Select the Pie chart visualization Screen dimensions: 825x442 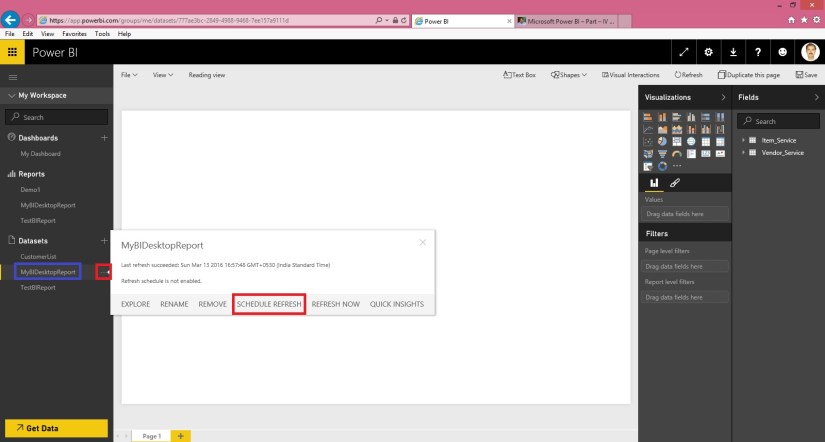coord(662,142)
